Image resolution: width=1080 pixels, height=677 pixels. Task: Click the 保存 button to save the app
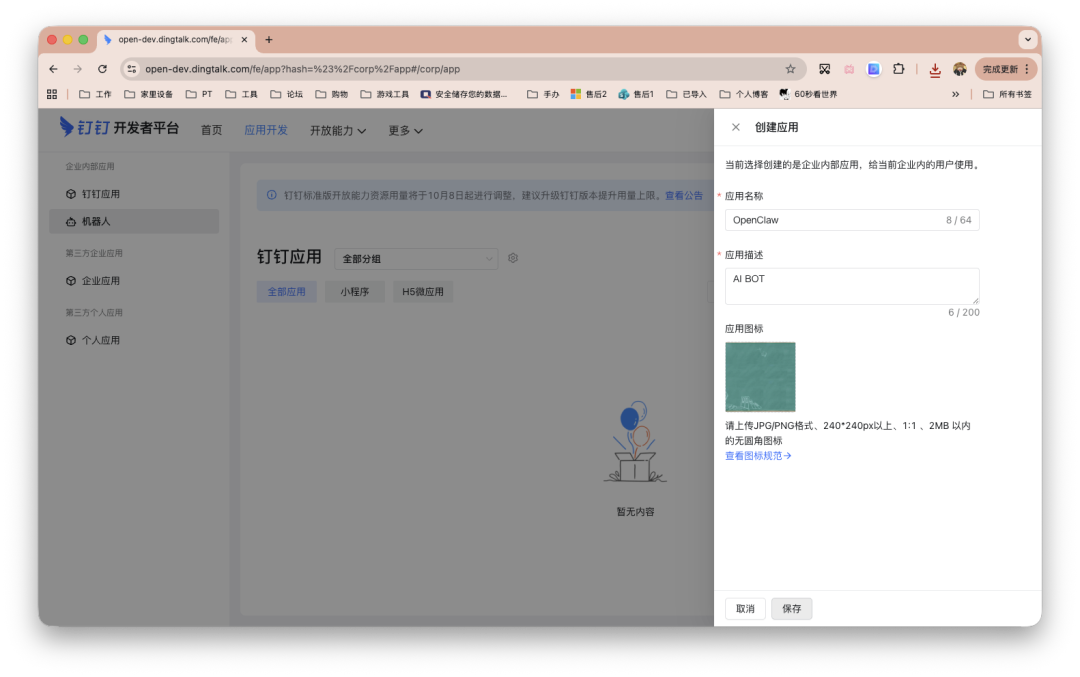click(x=791, y=608)
